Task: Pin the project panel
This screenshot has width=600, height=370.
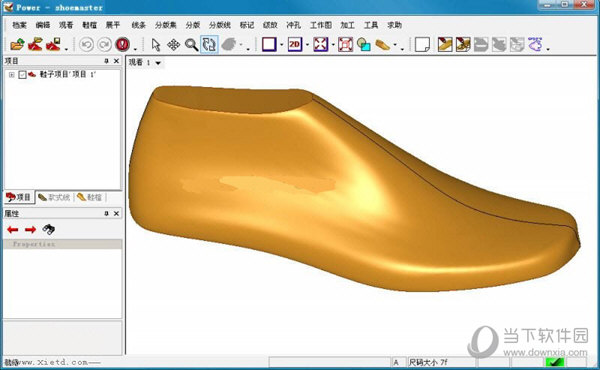Action: (106, 61)
